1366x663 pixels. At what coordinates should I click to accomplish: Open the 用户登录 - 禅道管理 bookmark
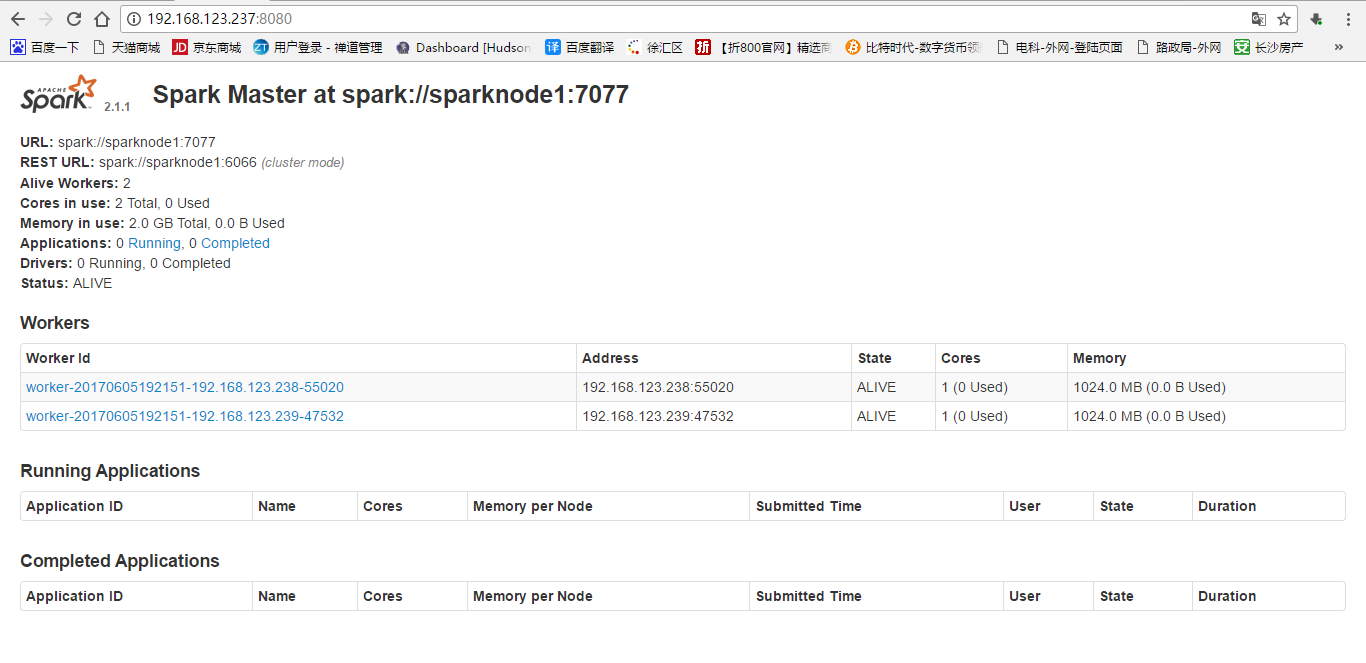(318, 47)
